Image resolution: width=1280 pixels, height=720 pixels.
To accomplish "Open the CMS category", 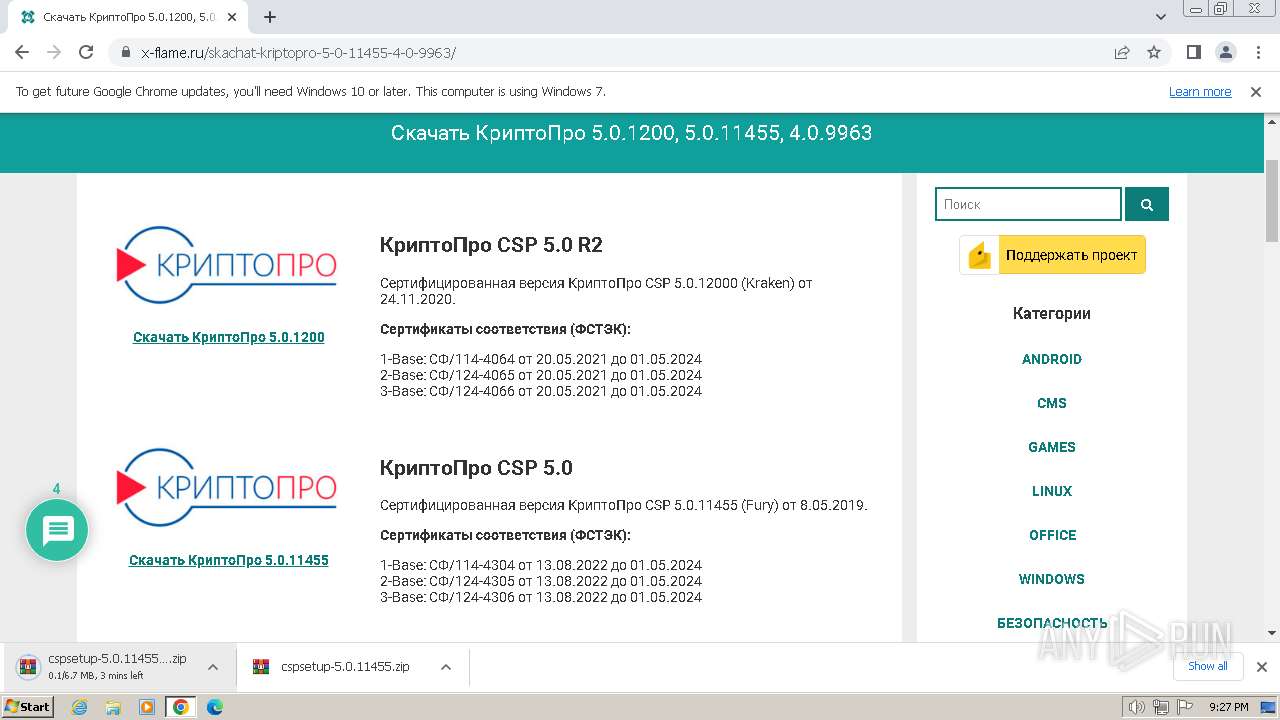I will [1052, 403].
